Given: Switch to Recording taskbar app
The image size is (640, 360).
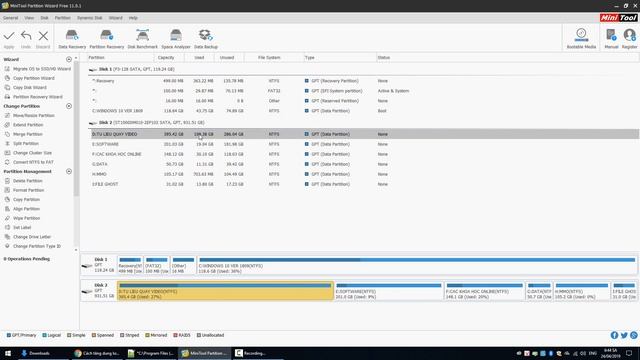Looking at the screenshot, I should tap(257, 353).
